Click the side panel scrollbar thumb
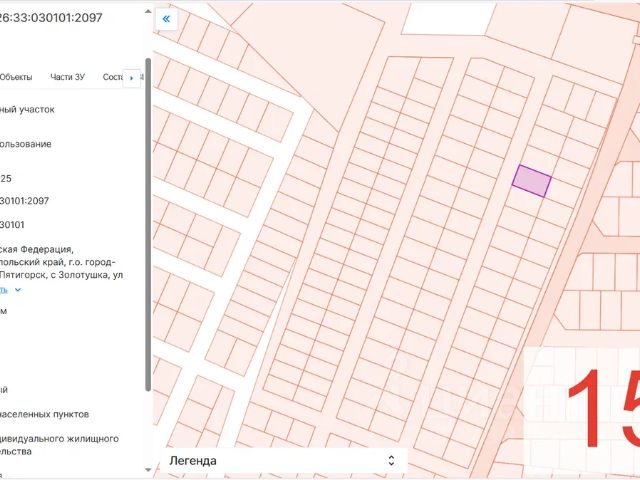640x480 pixels. coord(148,224)
